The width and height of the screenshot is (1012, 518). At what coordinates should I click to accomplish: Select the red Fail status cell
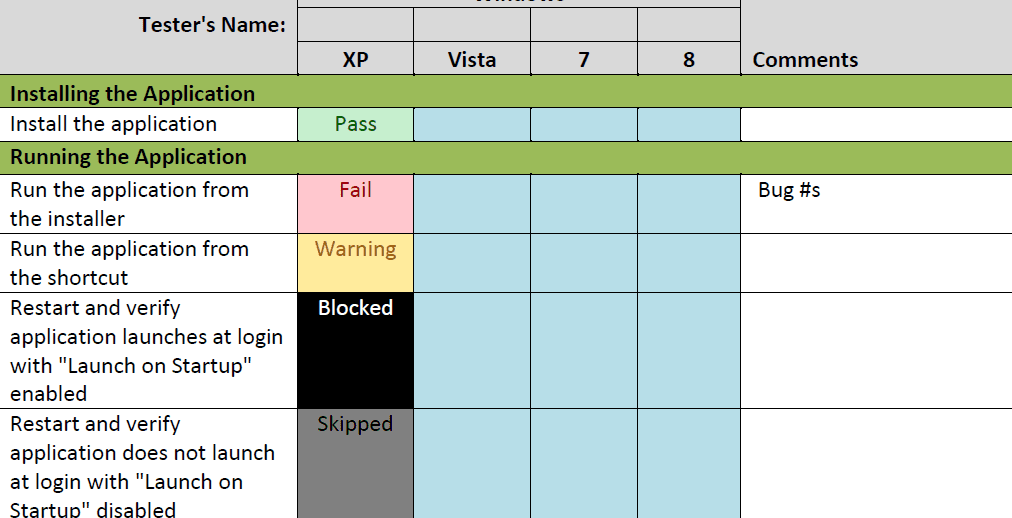coord(355,204)
